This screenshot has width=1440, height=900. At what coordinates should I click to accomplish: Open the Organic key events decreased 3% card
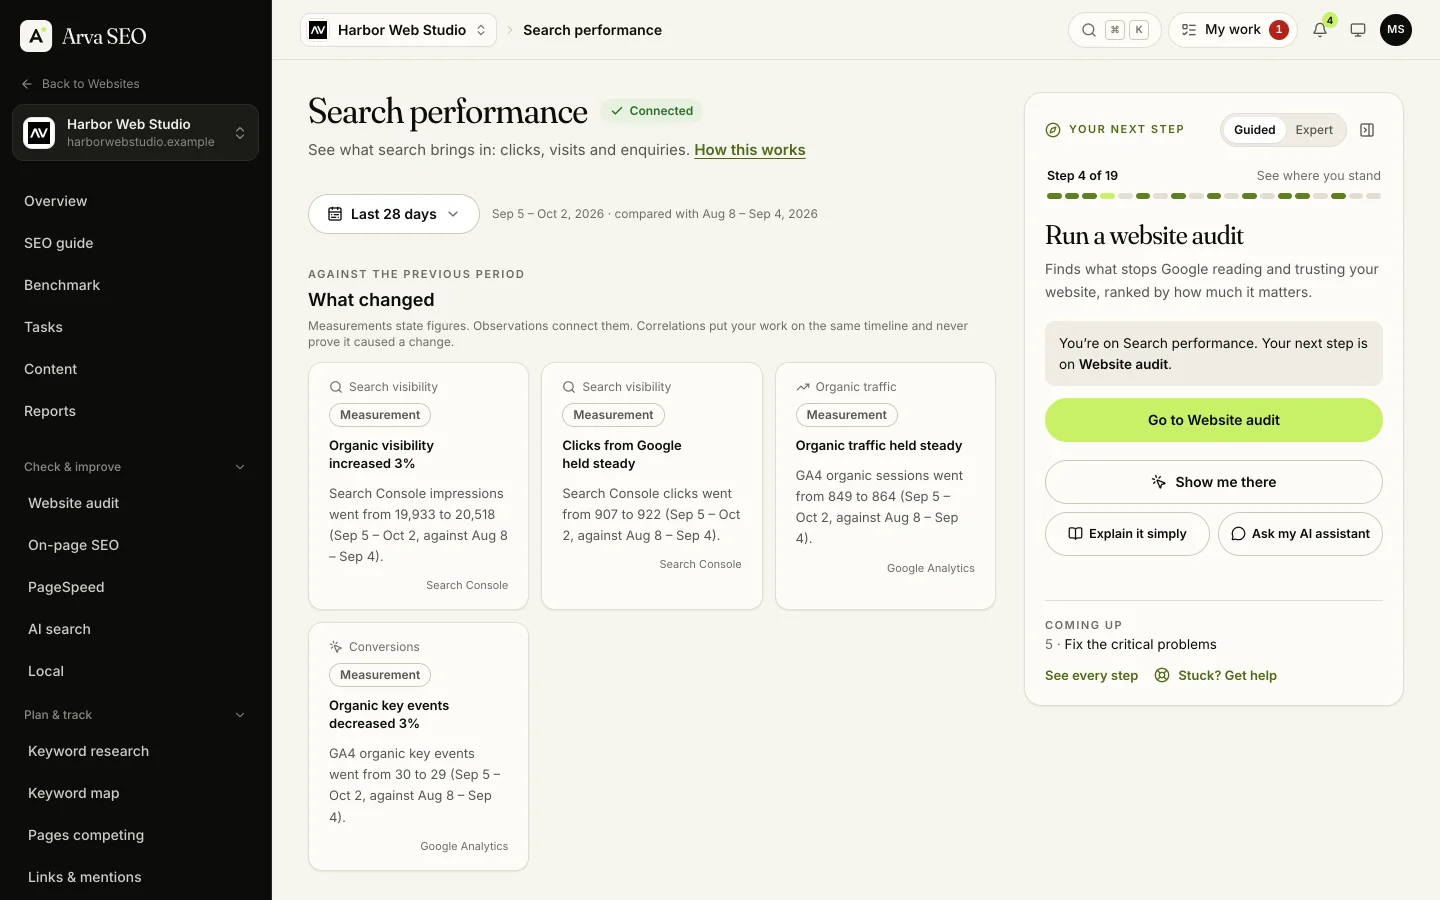click(418, 746)
